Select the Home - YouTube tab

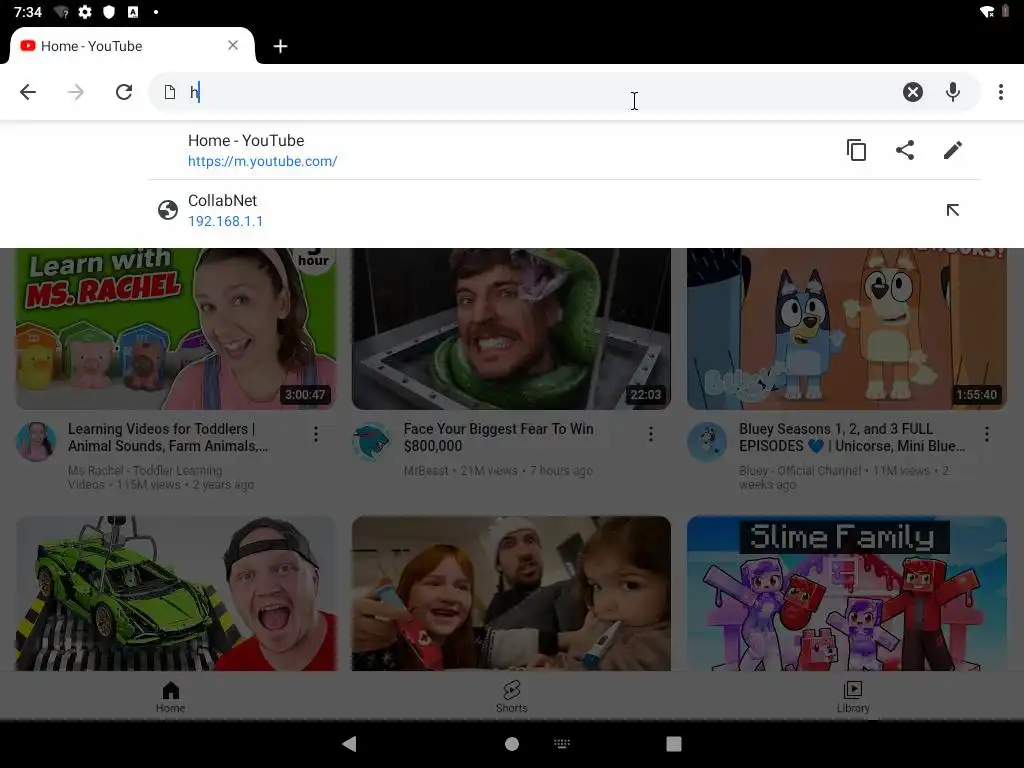131,46
